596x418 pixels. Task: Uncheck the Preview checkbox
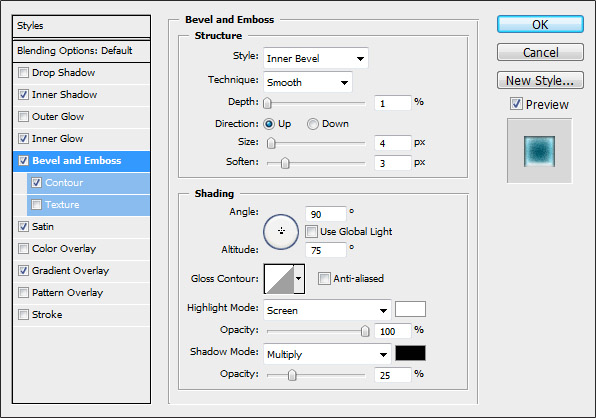(516, 104)
